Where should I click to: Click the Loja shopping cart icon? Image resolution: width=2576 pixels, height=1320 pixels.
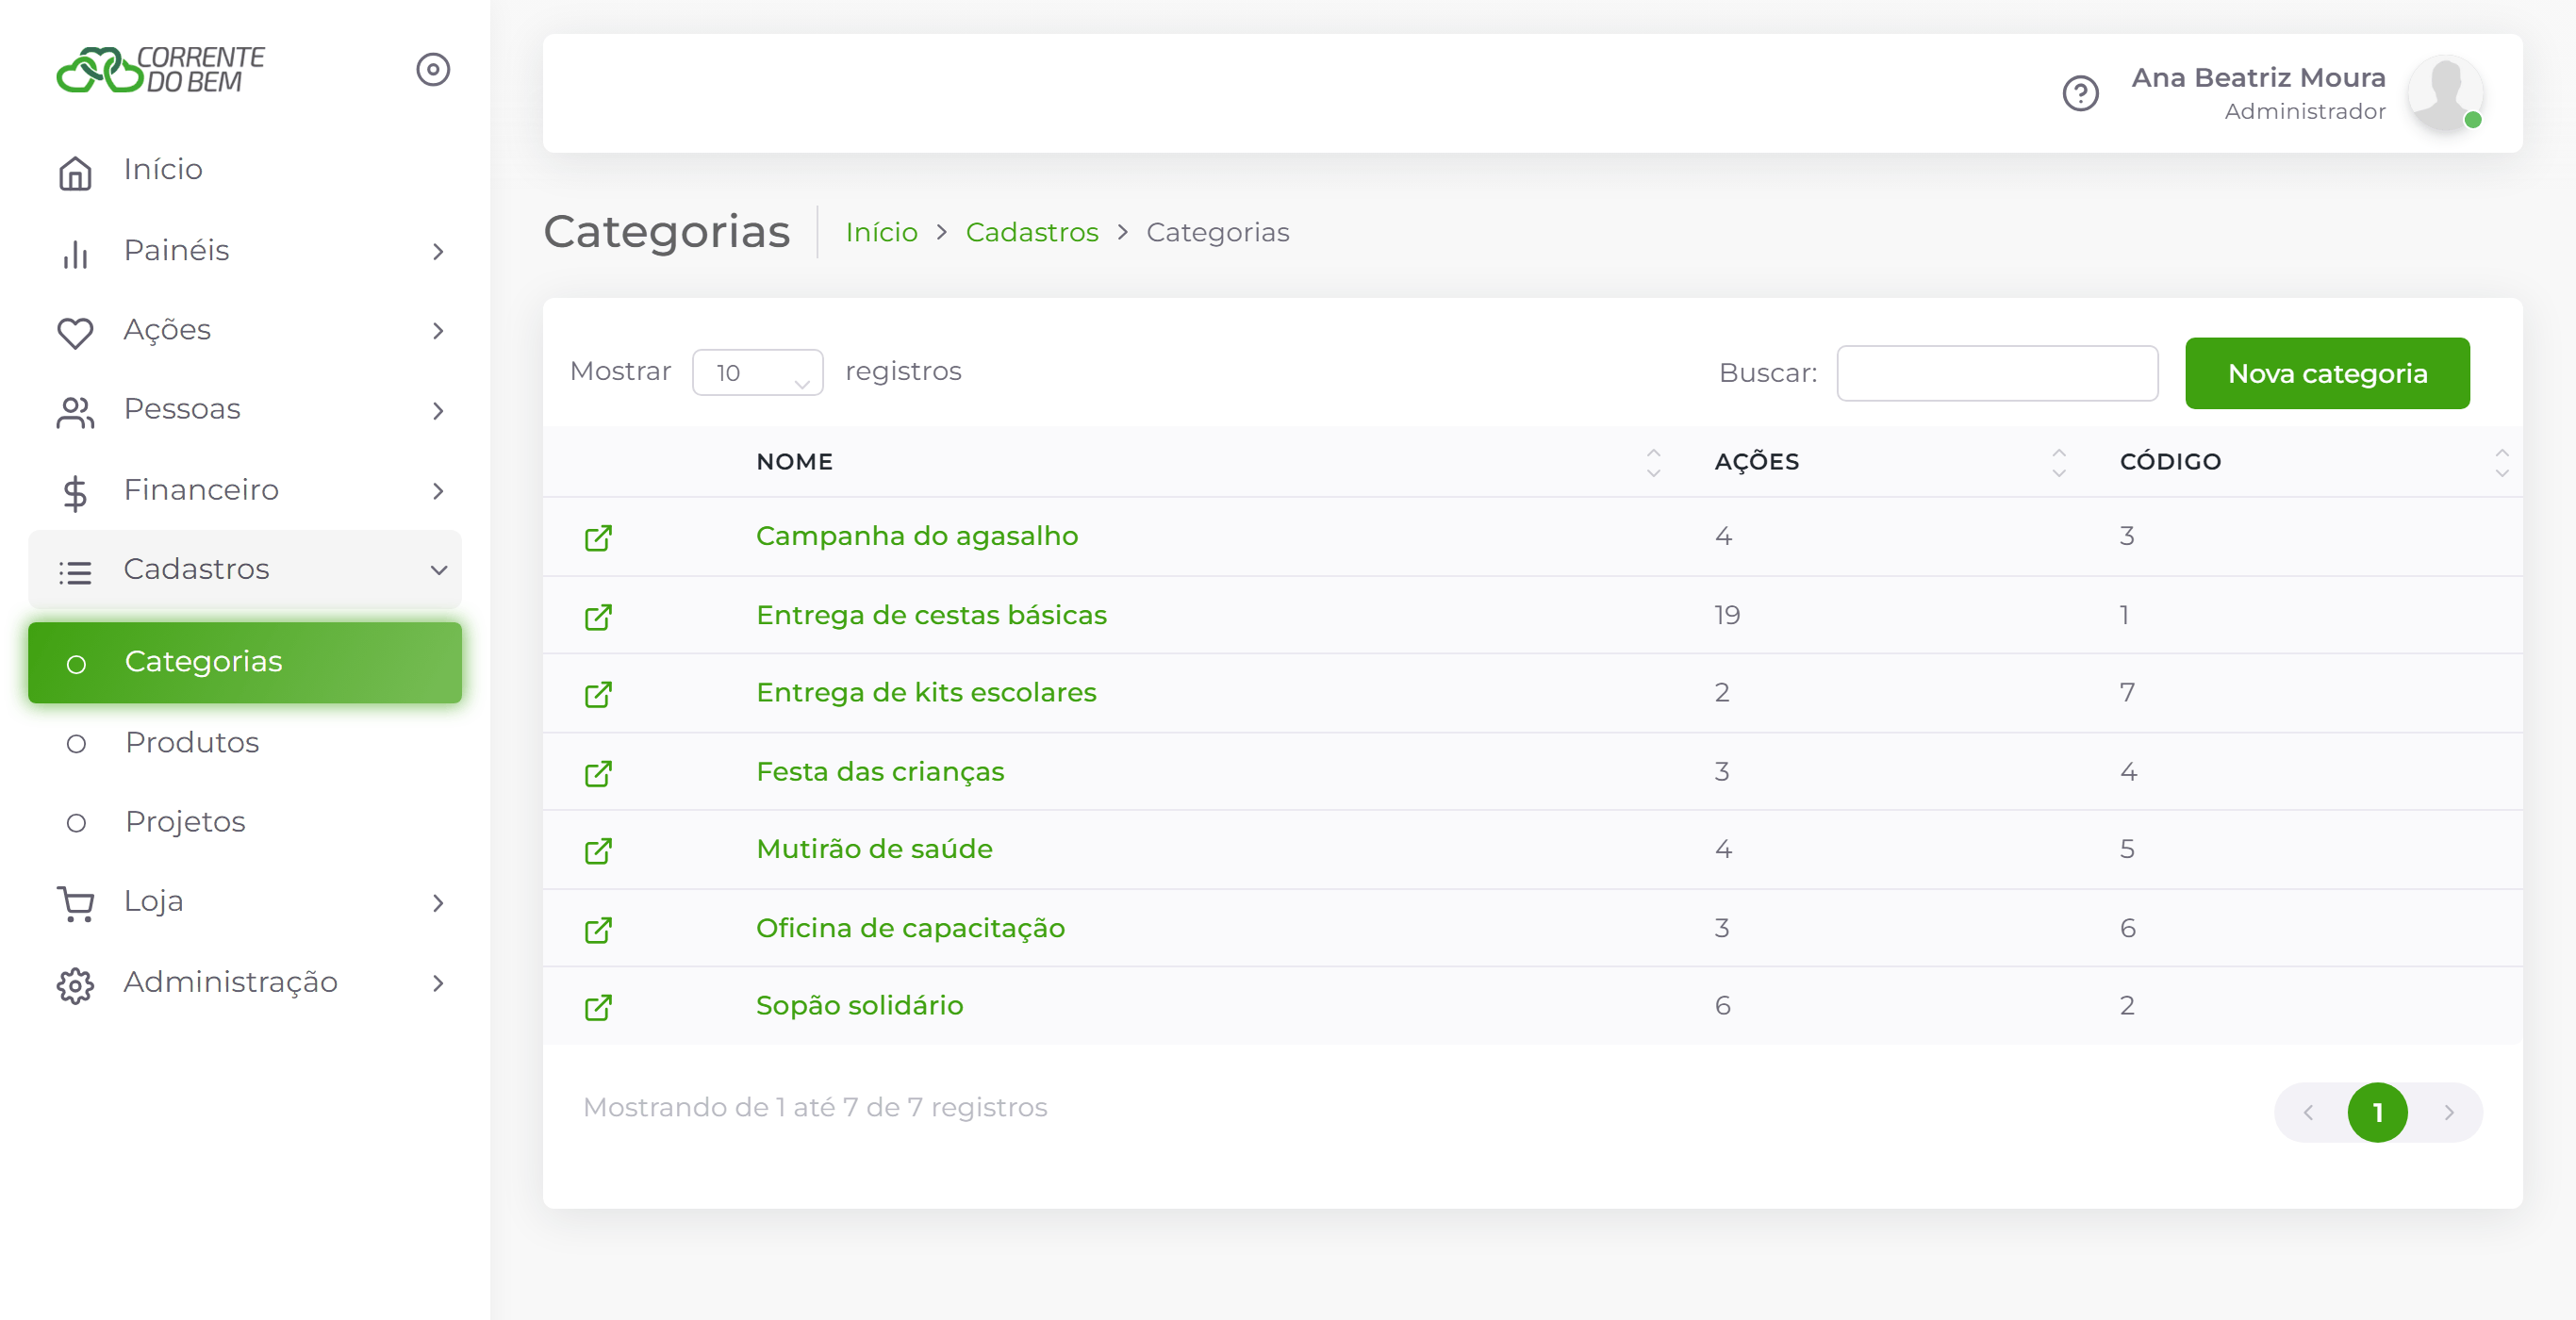click(75, 904)
